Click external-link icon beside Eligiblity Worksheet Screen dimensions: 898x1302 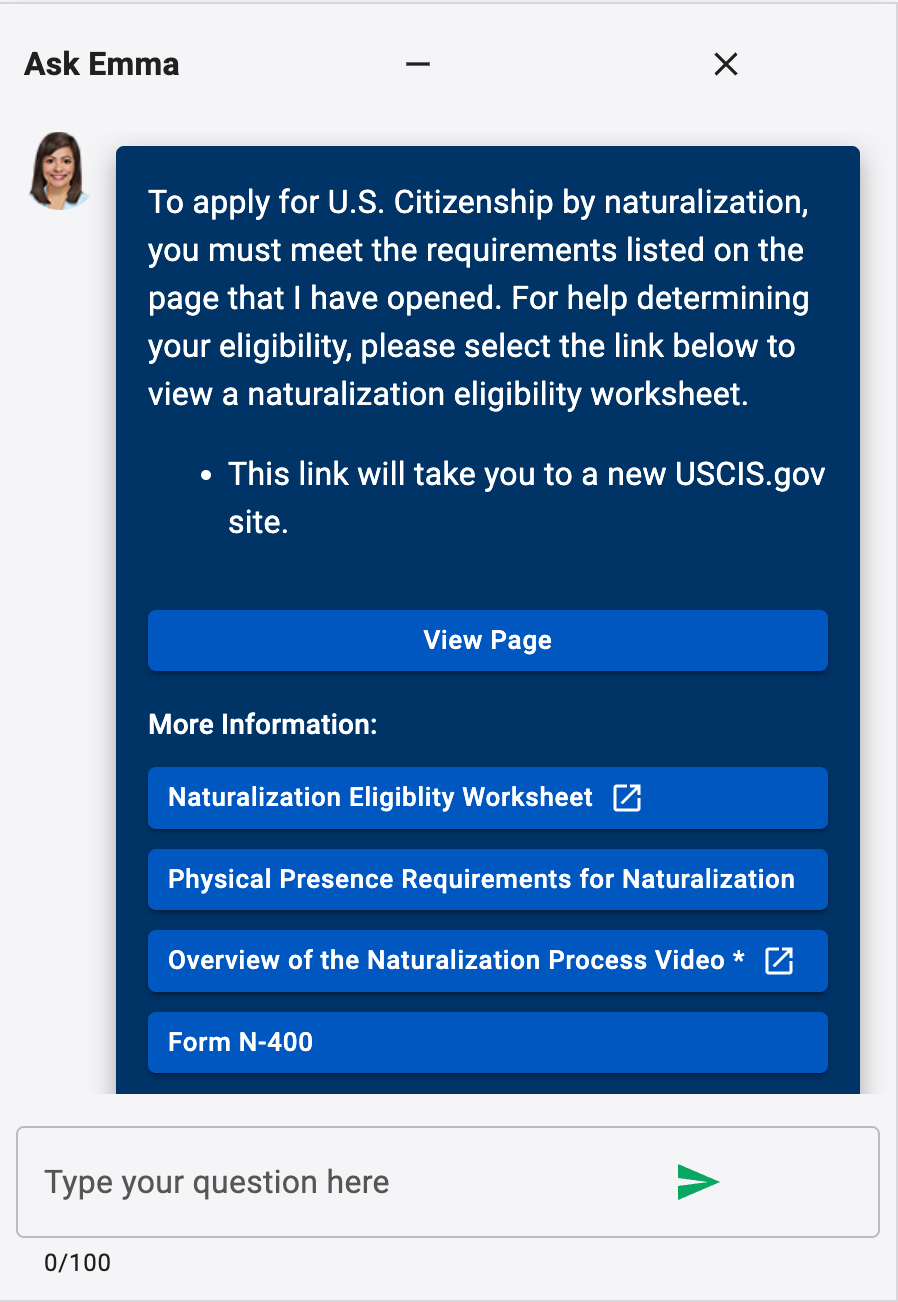coord(627,798)
